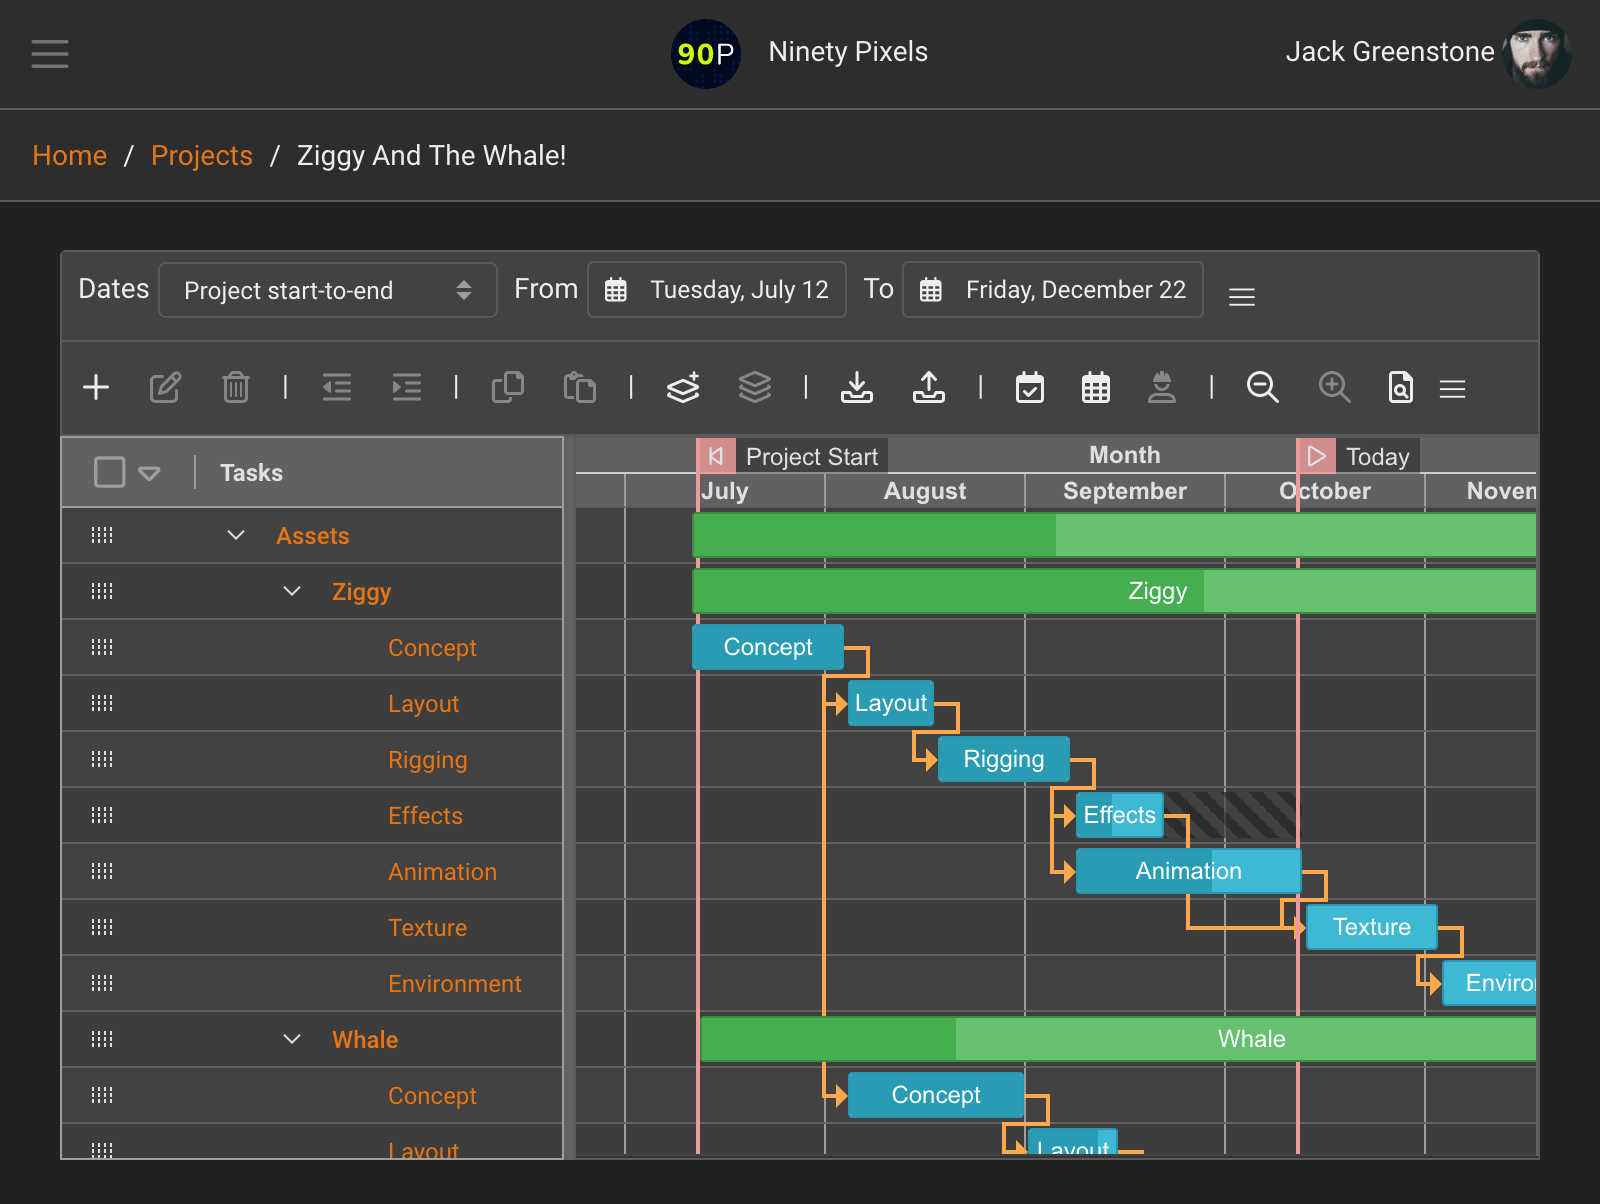The image size is (1600, 1204).
Task: Outdent the selected task
Action: (337, 387)
